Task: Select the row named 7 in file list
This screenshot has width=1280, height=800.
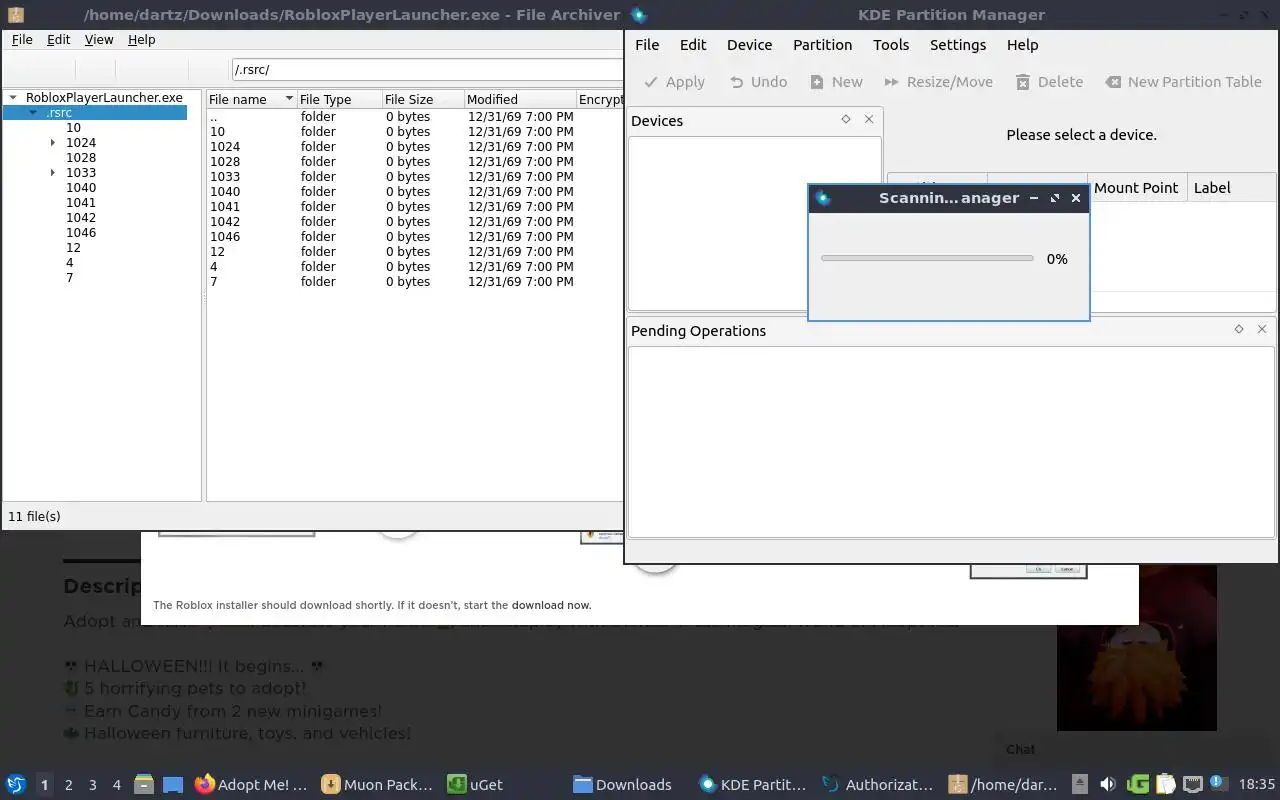Action: point(414,281)
